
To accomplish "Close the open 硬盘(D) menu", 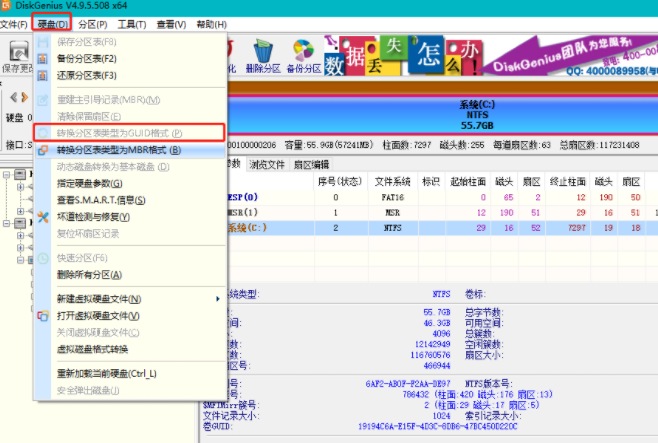I will click(x=52, y=24).
